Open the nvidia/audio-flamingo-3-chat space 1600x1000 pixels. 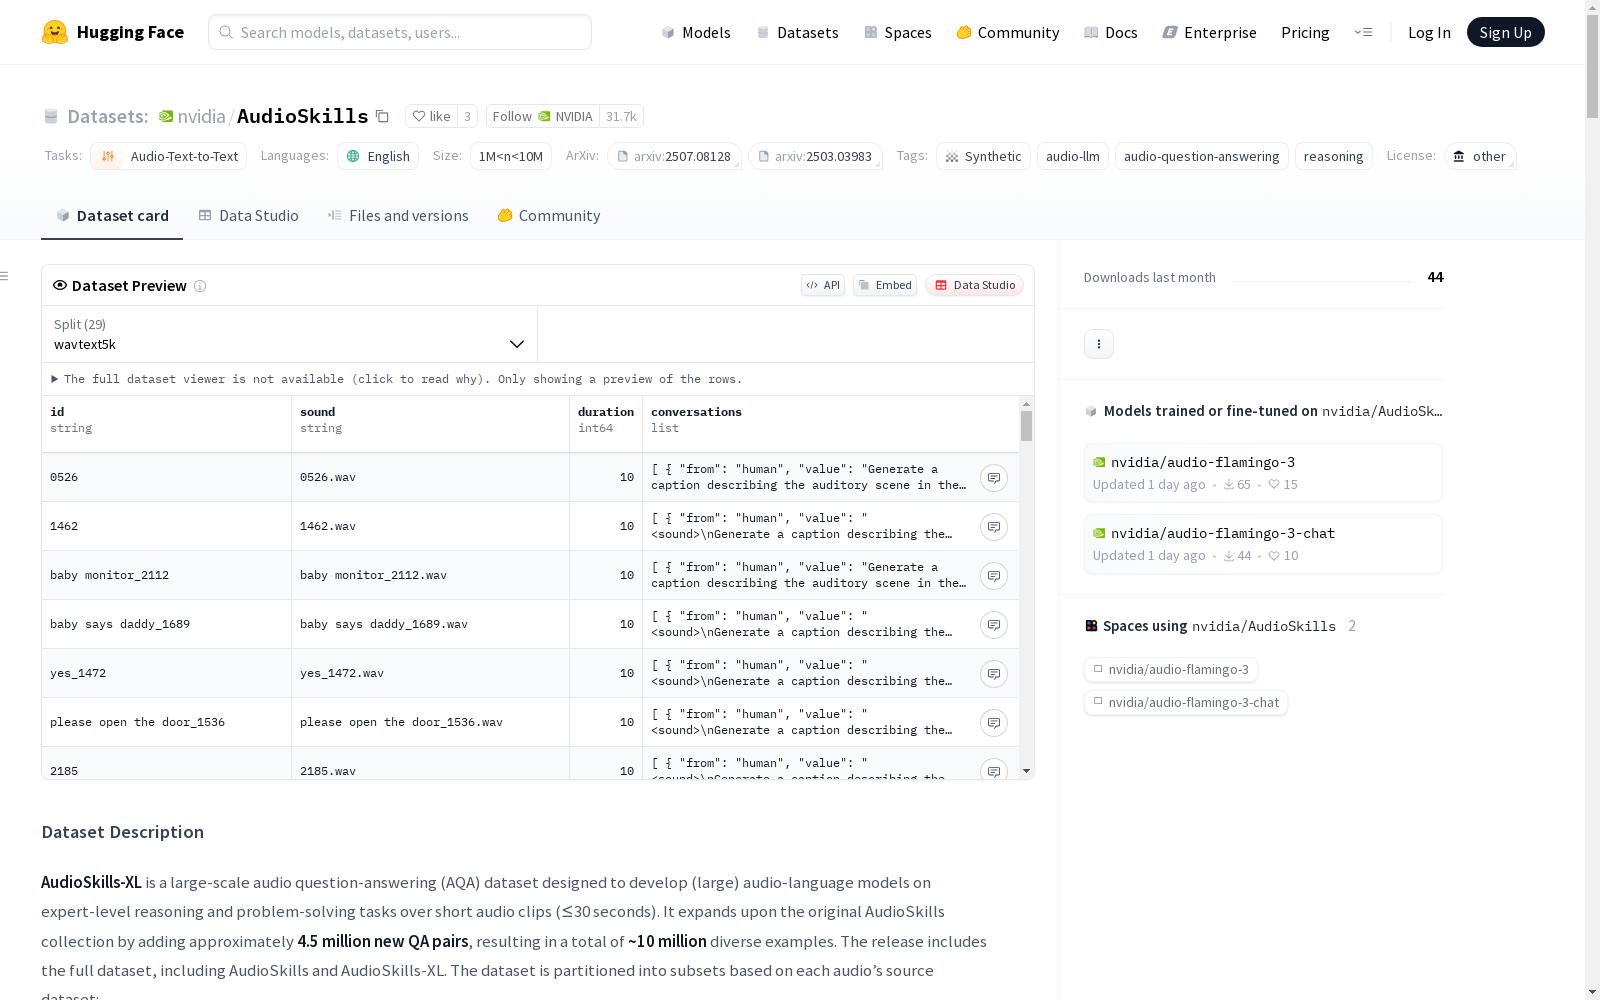coord(1186,703)
